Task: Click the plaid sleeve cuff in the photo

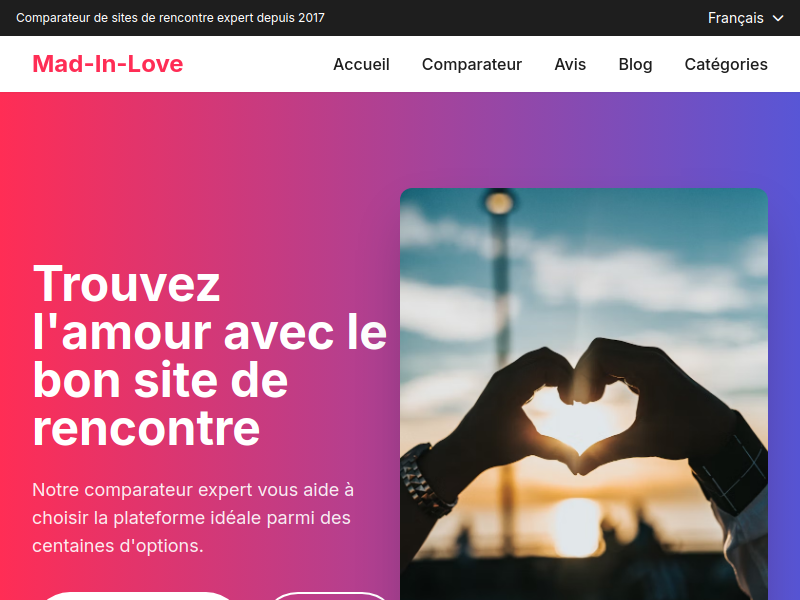Action: click(x=731, y=474)
